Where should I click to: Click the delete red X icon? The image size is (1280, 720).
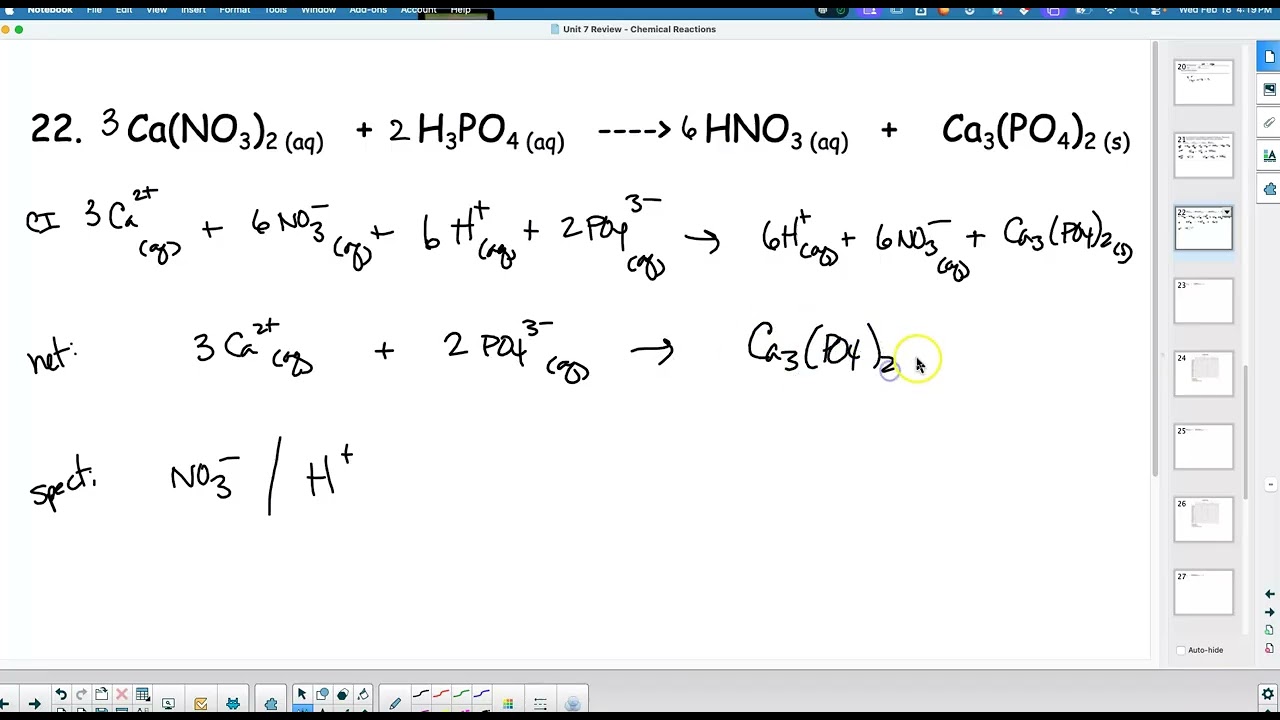[x=122, y=695]
